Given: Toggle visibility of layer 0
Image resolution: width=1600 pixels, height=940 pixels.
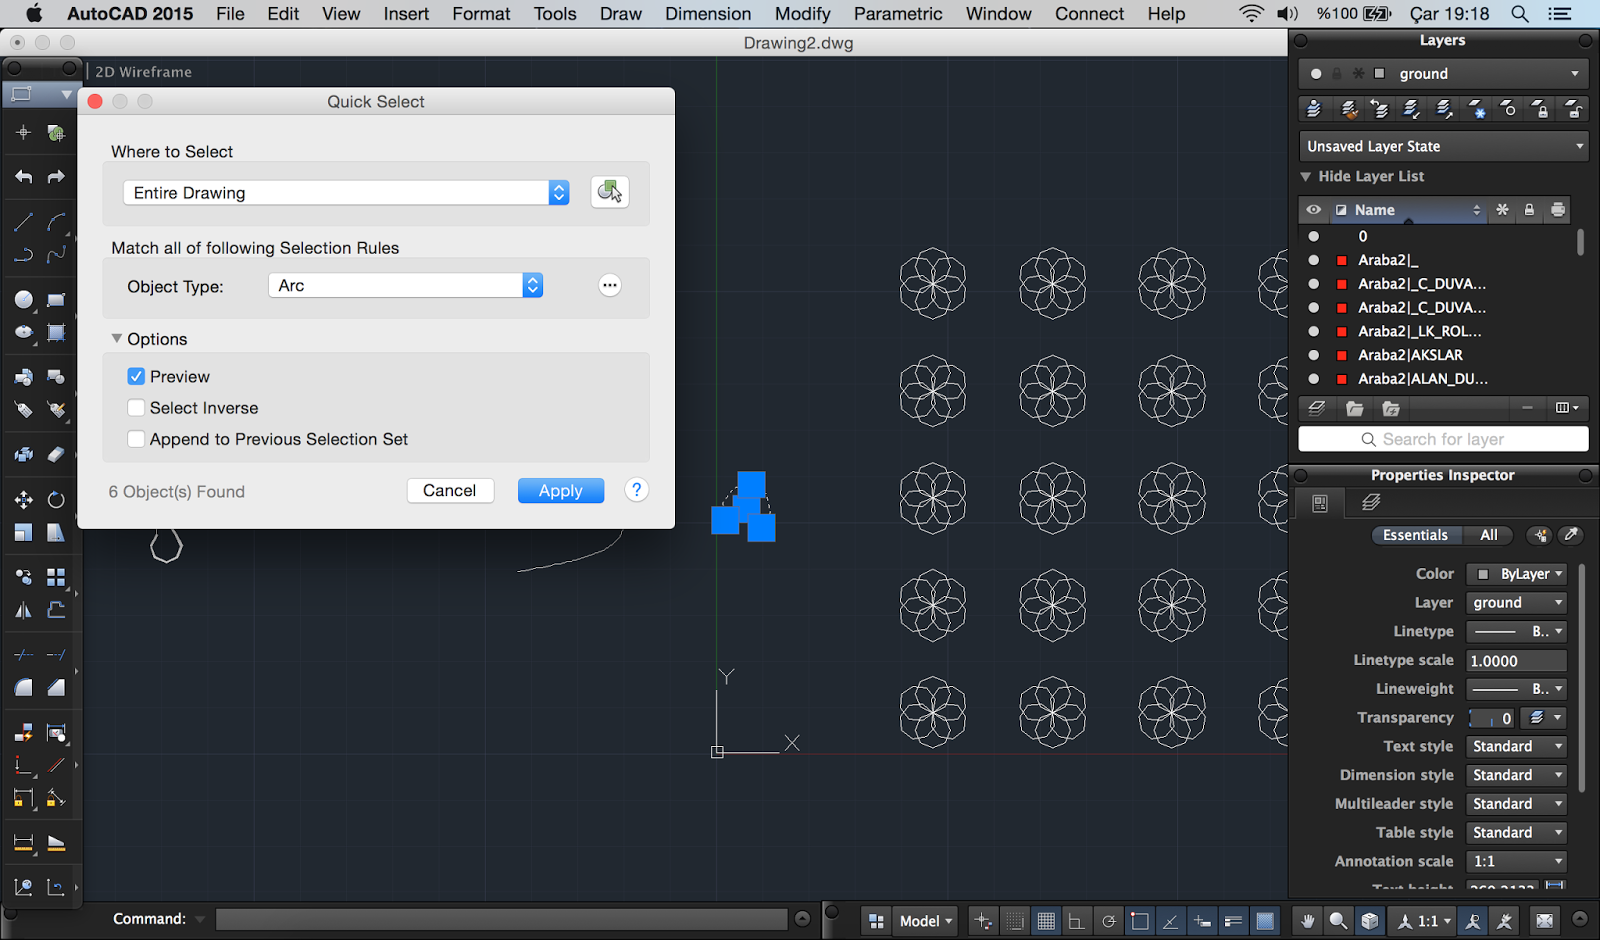Looking at the screenshot, I should (1314, 236).
